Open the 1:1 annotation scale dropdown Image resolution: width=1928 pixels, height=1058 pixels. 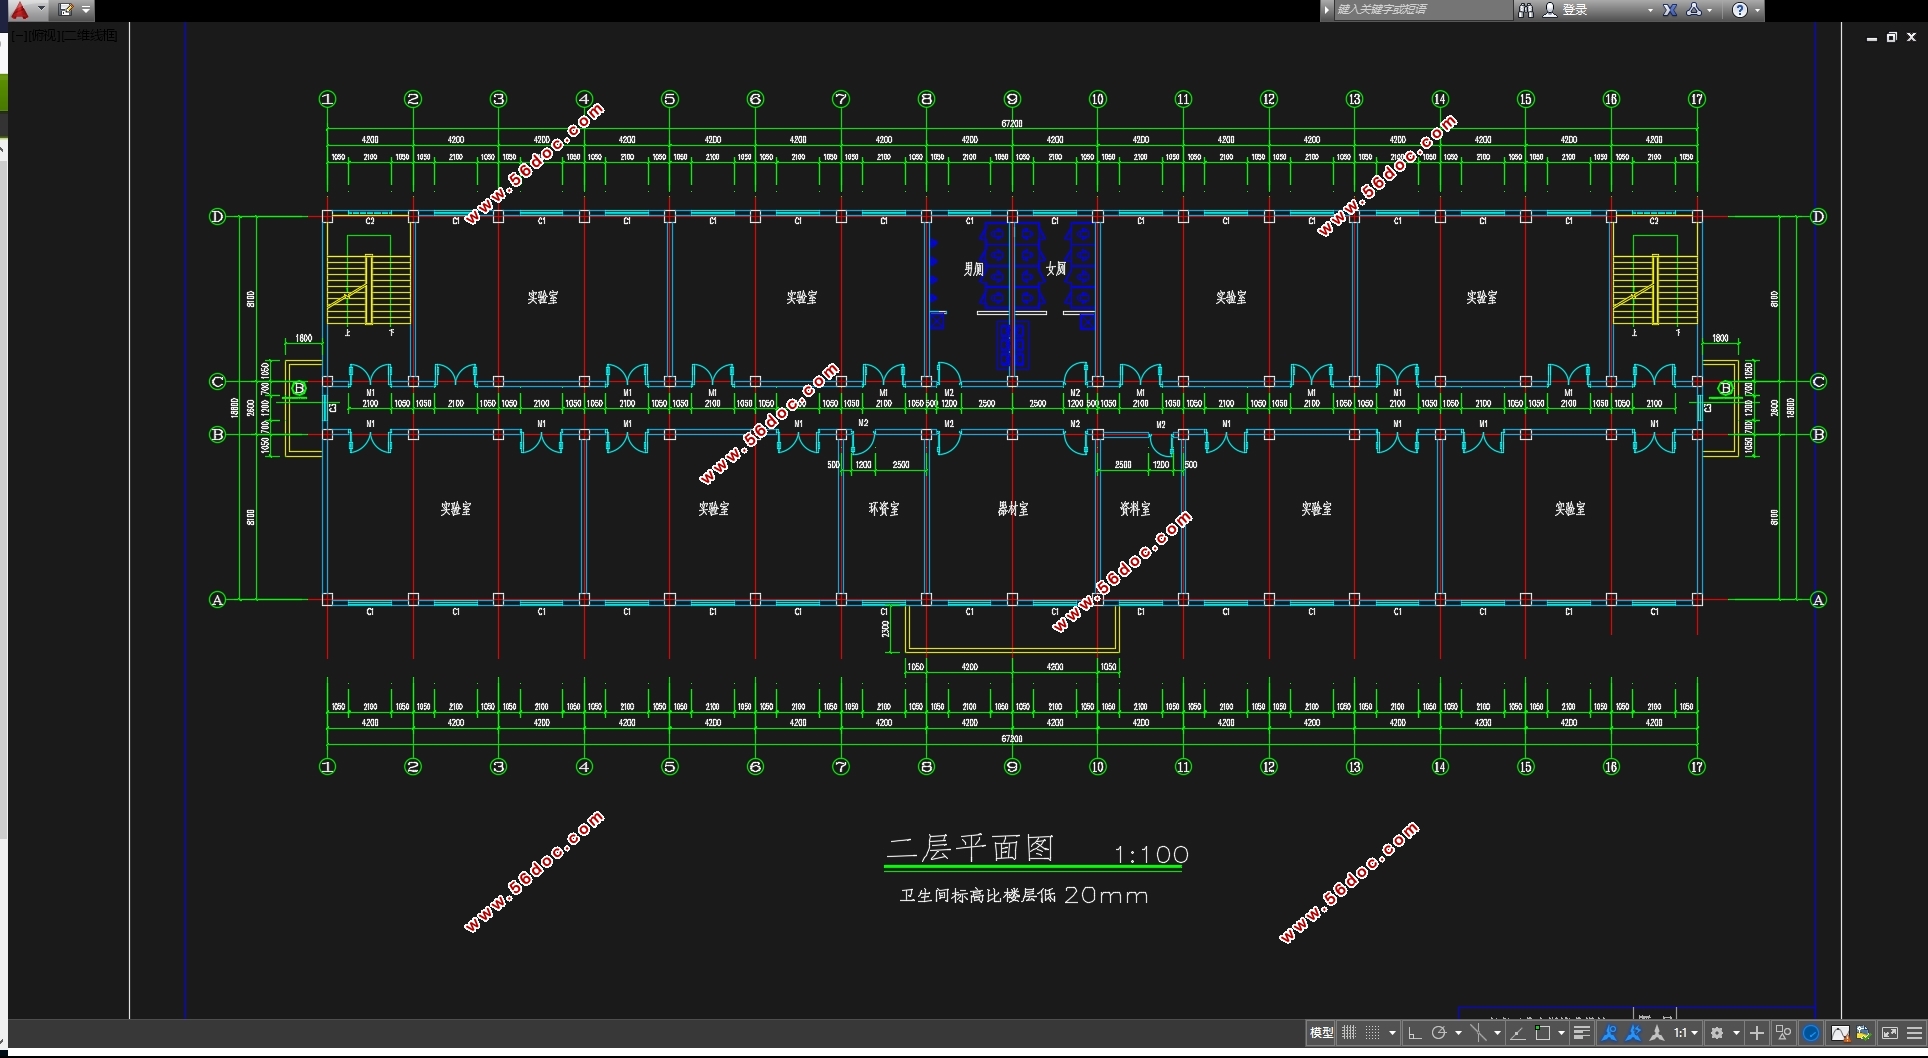pyautogui.click(x=1686, y=1033)
